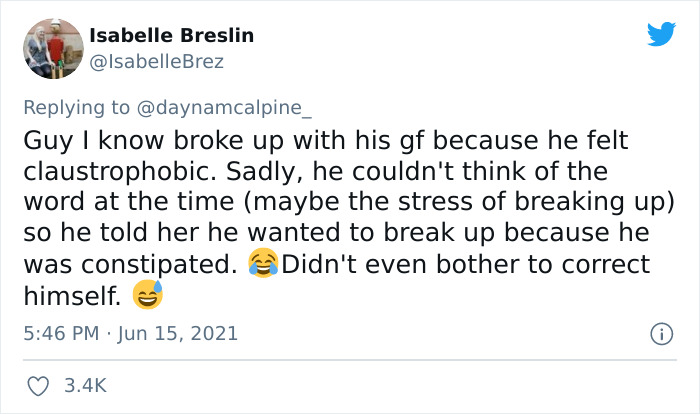Open Isabelle Breslin's profile picture
The image size is (700, 414).
pyautogui.click(x=52, y=48)
